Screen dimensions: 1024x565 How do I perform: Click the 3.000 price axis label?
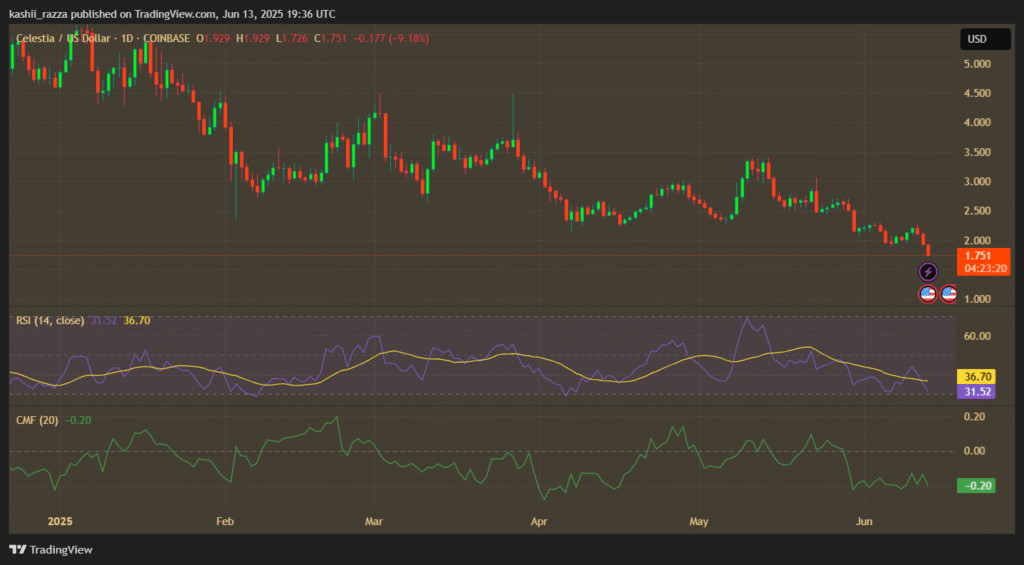(x=978, y=182)
